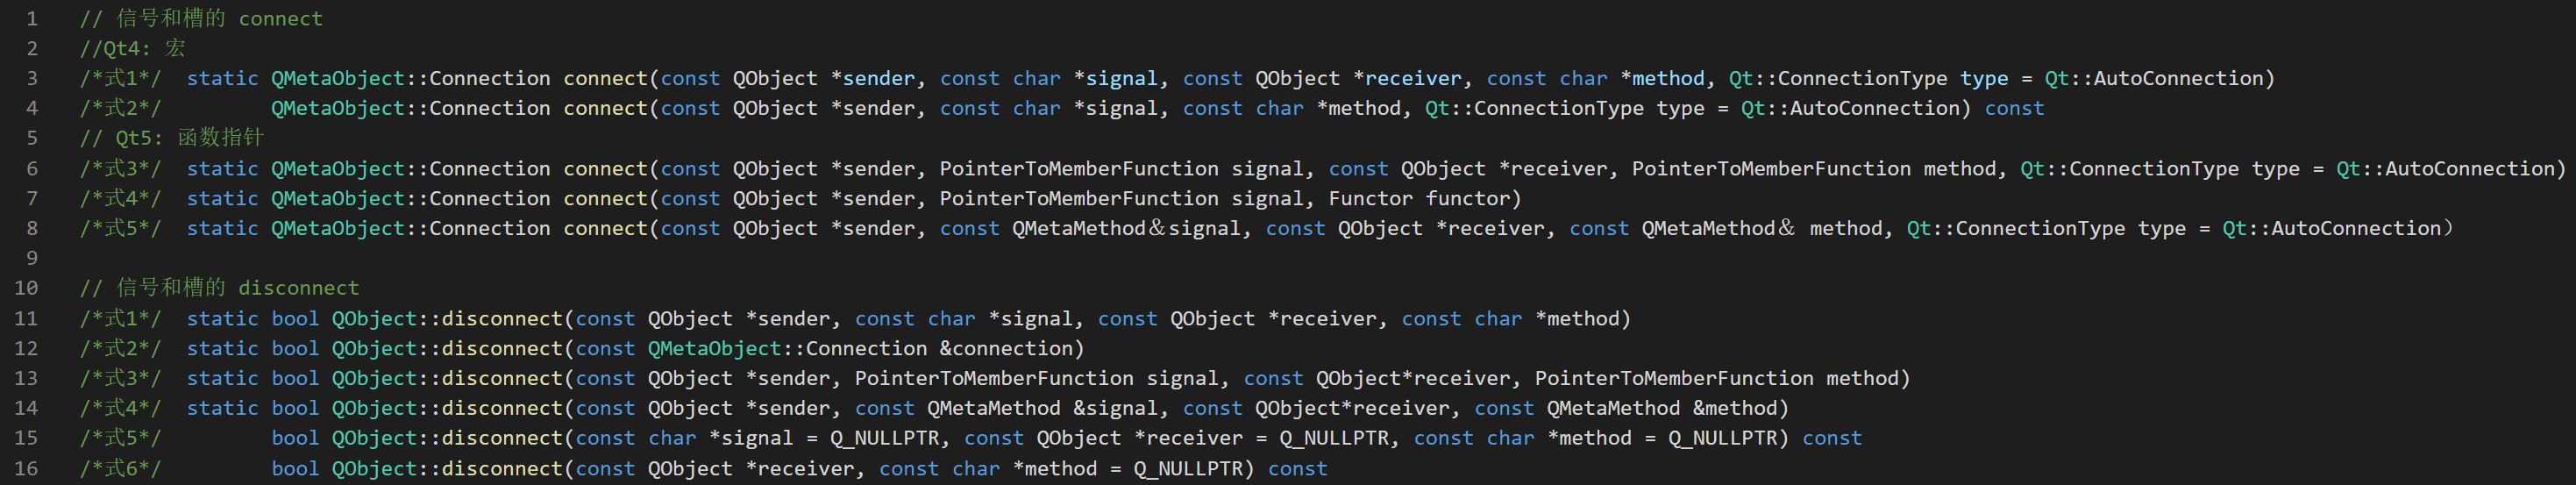This screenshot has width=2576, height=485.
Task: Click 'static' keyword on line 6
Action: coord(222,168)
